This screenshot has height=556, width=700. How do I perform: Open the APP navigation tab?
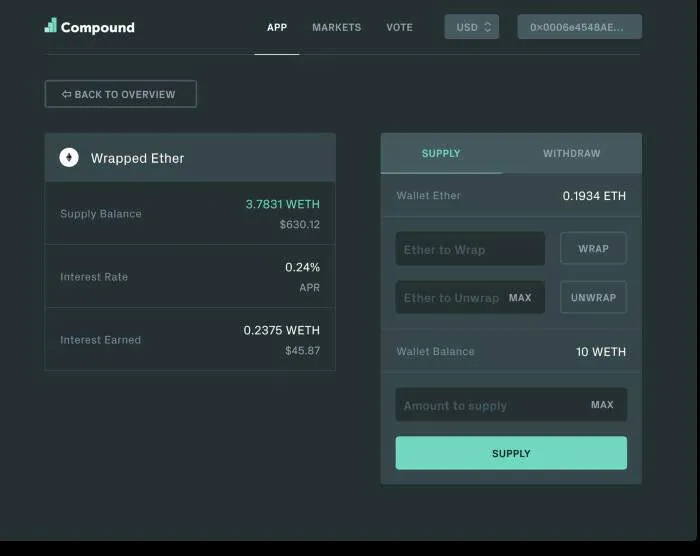[277, 27]
